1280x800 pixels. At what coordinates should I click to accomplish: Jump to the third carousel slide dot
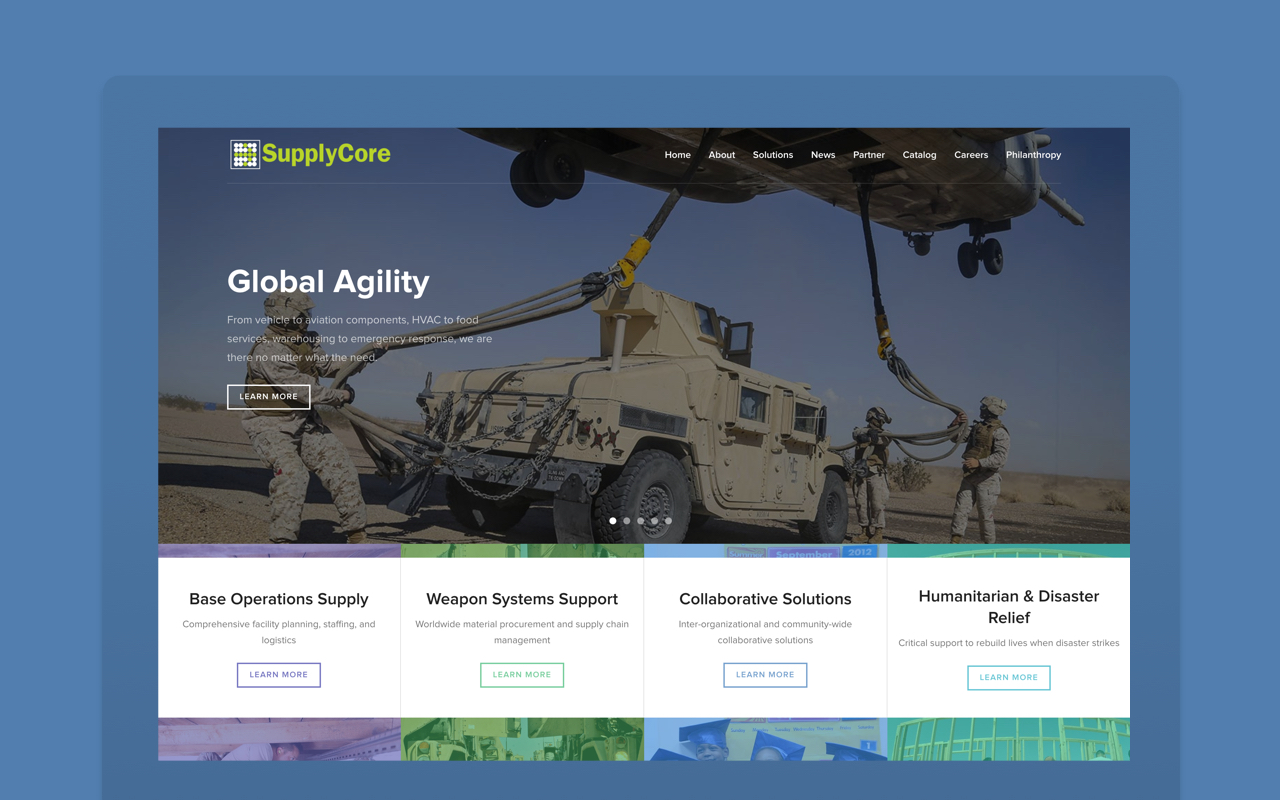[641, 521]
